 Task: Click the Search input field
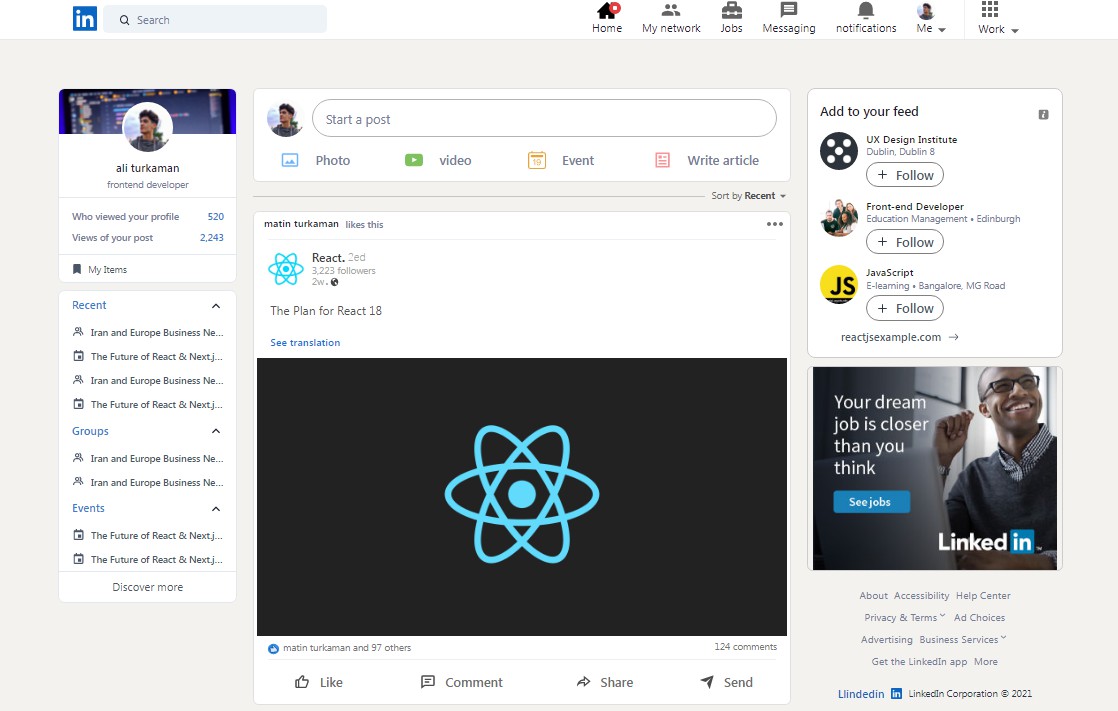pyautogui.click(x=215, y=19)
